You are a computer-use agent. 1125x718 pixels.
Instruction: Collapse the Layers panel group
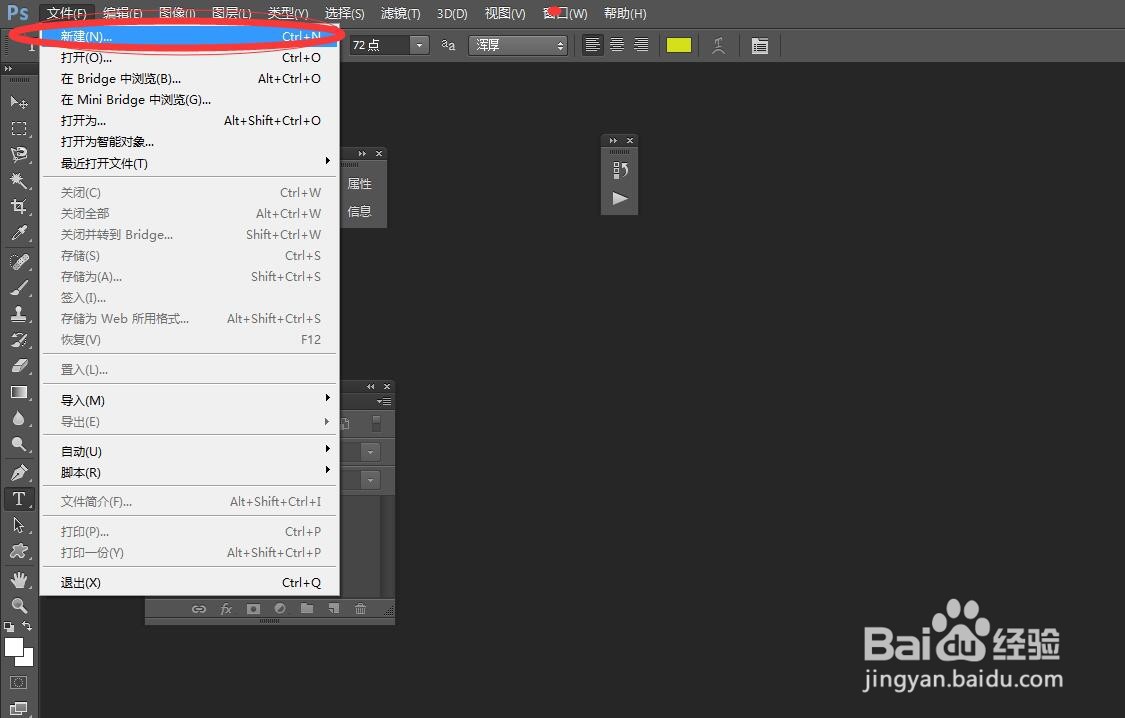tap(370, 387)
